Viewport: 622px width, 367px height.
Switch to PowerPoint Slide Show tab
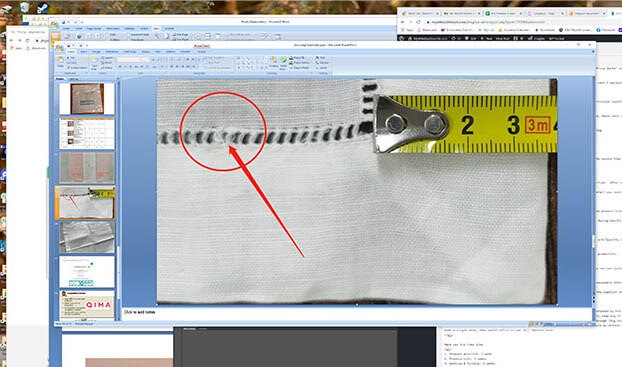coord(130,52)
